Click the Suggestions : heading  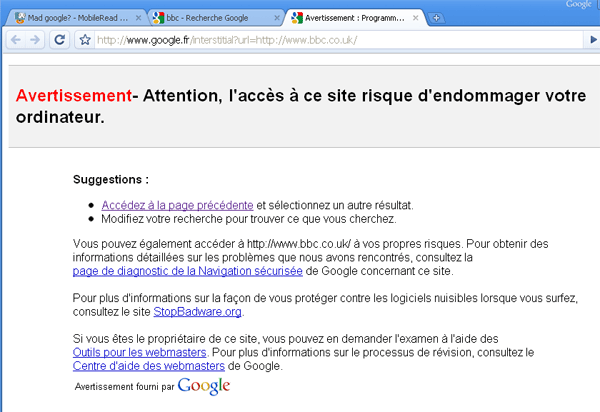point(111,179)
